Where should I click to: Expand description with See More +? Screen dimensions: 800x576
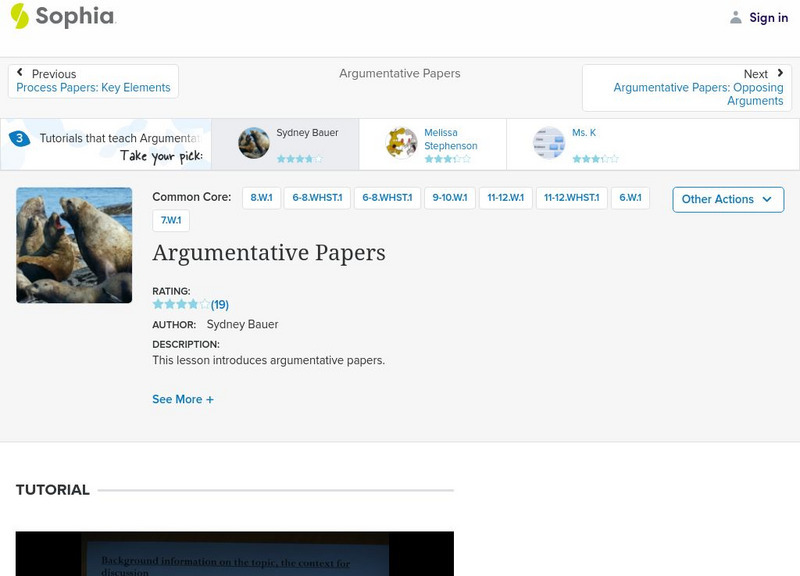click(x=183, y=399)
